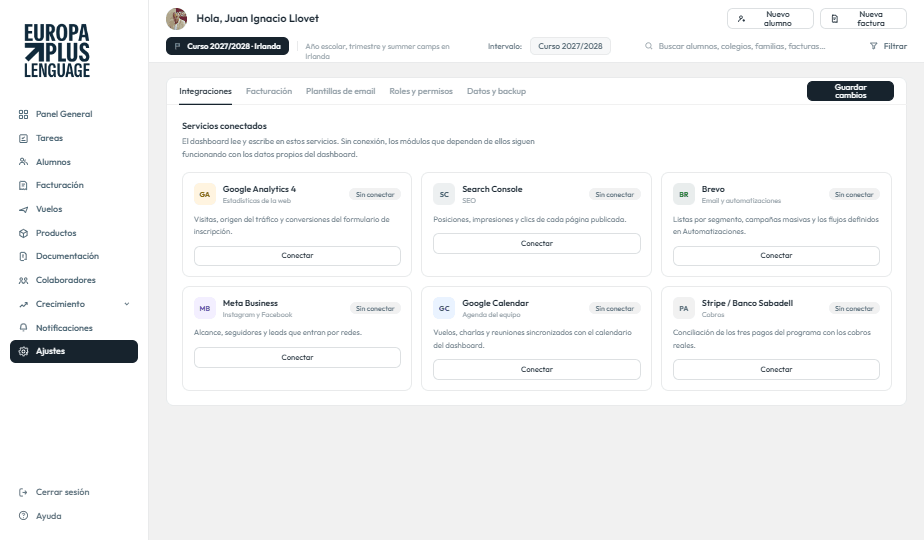Select the Crecimiento chart icon
924x540 pixels.
[x=24, y=304]
